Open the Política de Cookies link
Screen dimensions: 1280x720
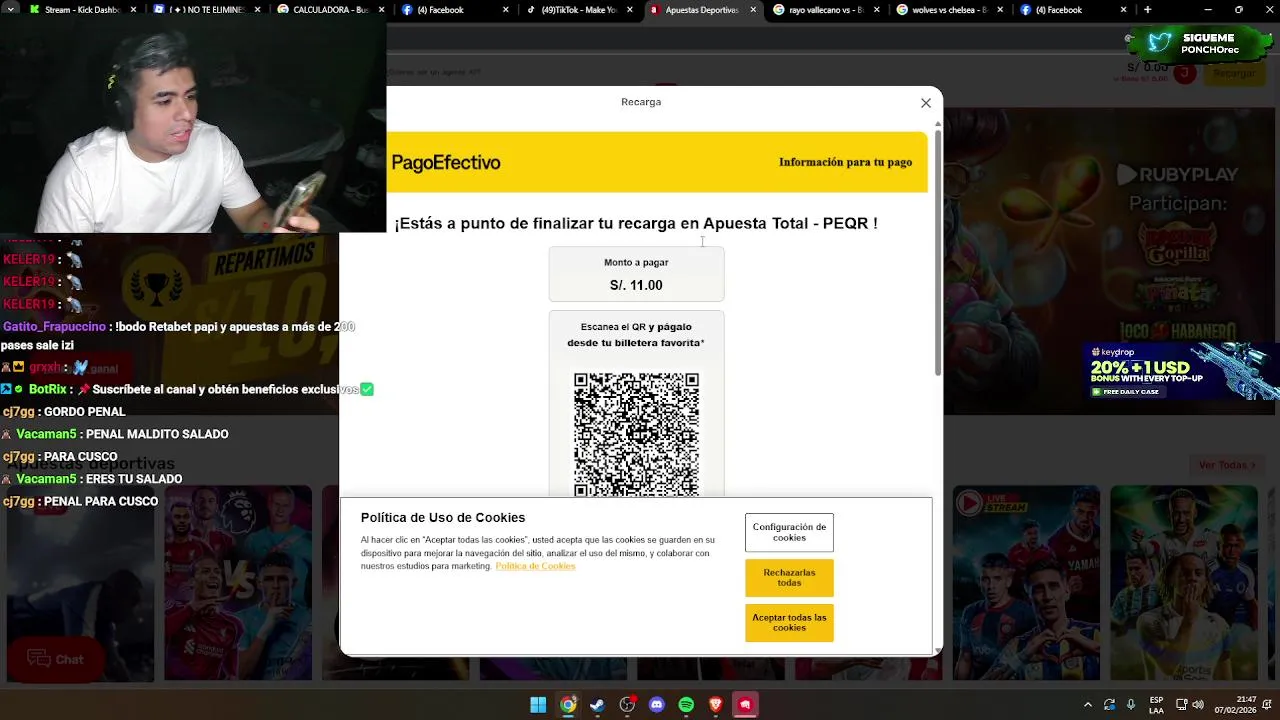pyautogui.click(x=535, y=566)
